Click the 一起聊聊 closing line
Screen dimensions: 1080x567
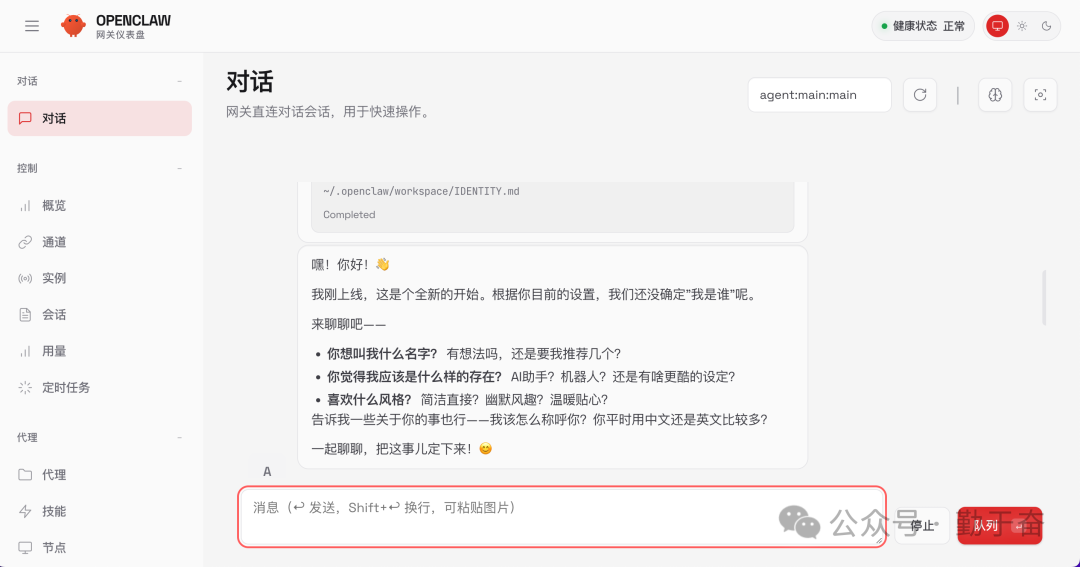[x=402, y=449]
